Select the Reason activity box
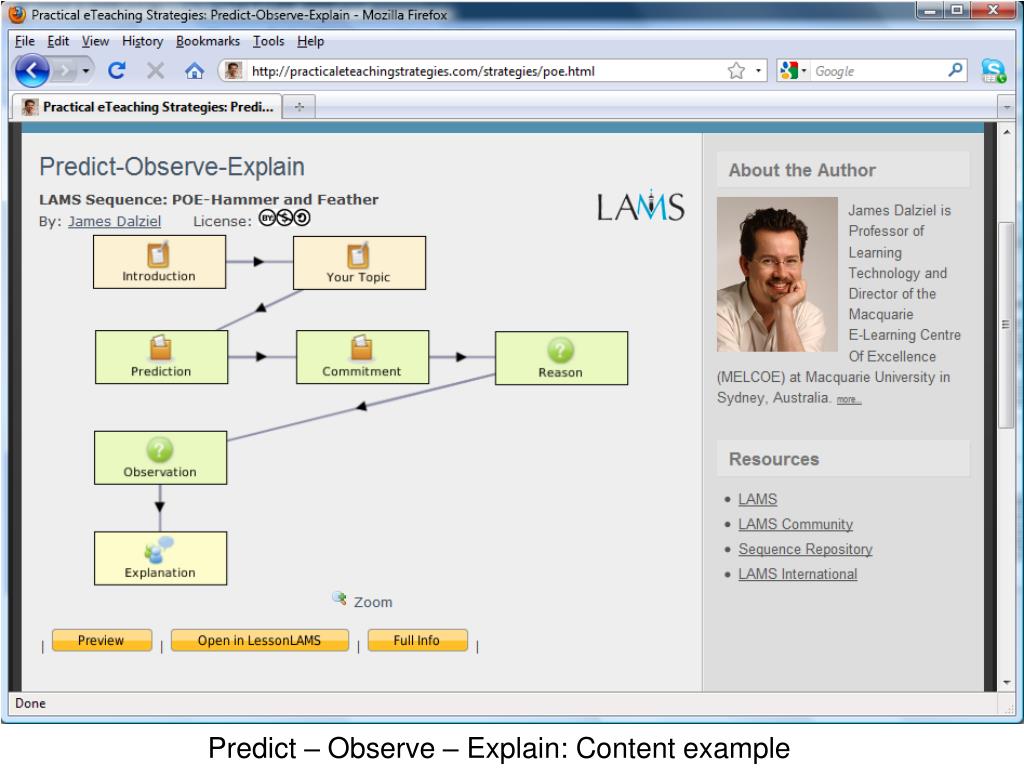Viewport: 1024px width, 768px height. click(561, 358)
